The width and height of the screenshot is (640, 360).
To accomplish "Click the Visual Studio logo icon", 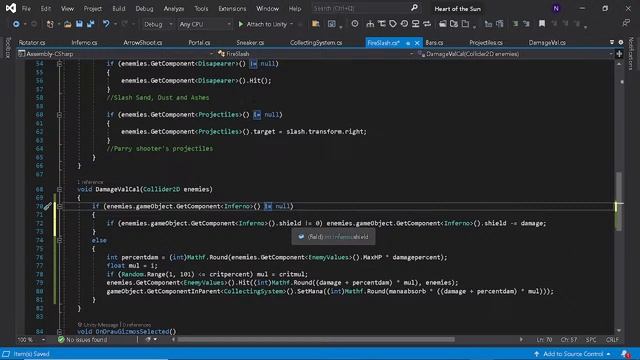I will pyautogui.click(x=11, y=8).
